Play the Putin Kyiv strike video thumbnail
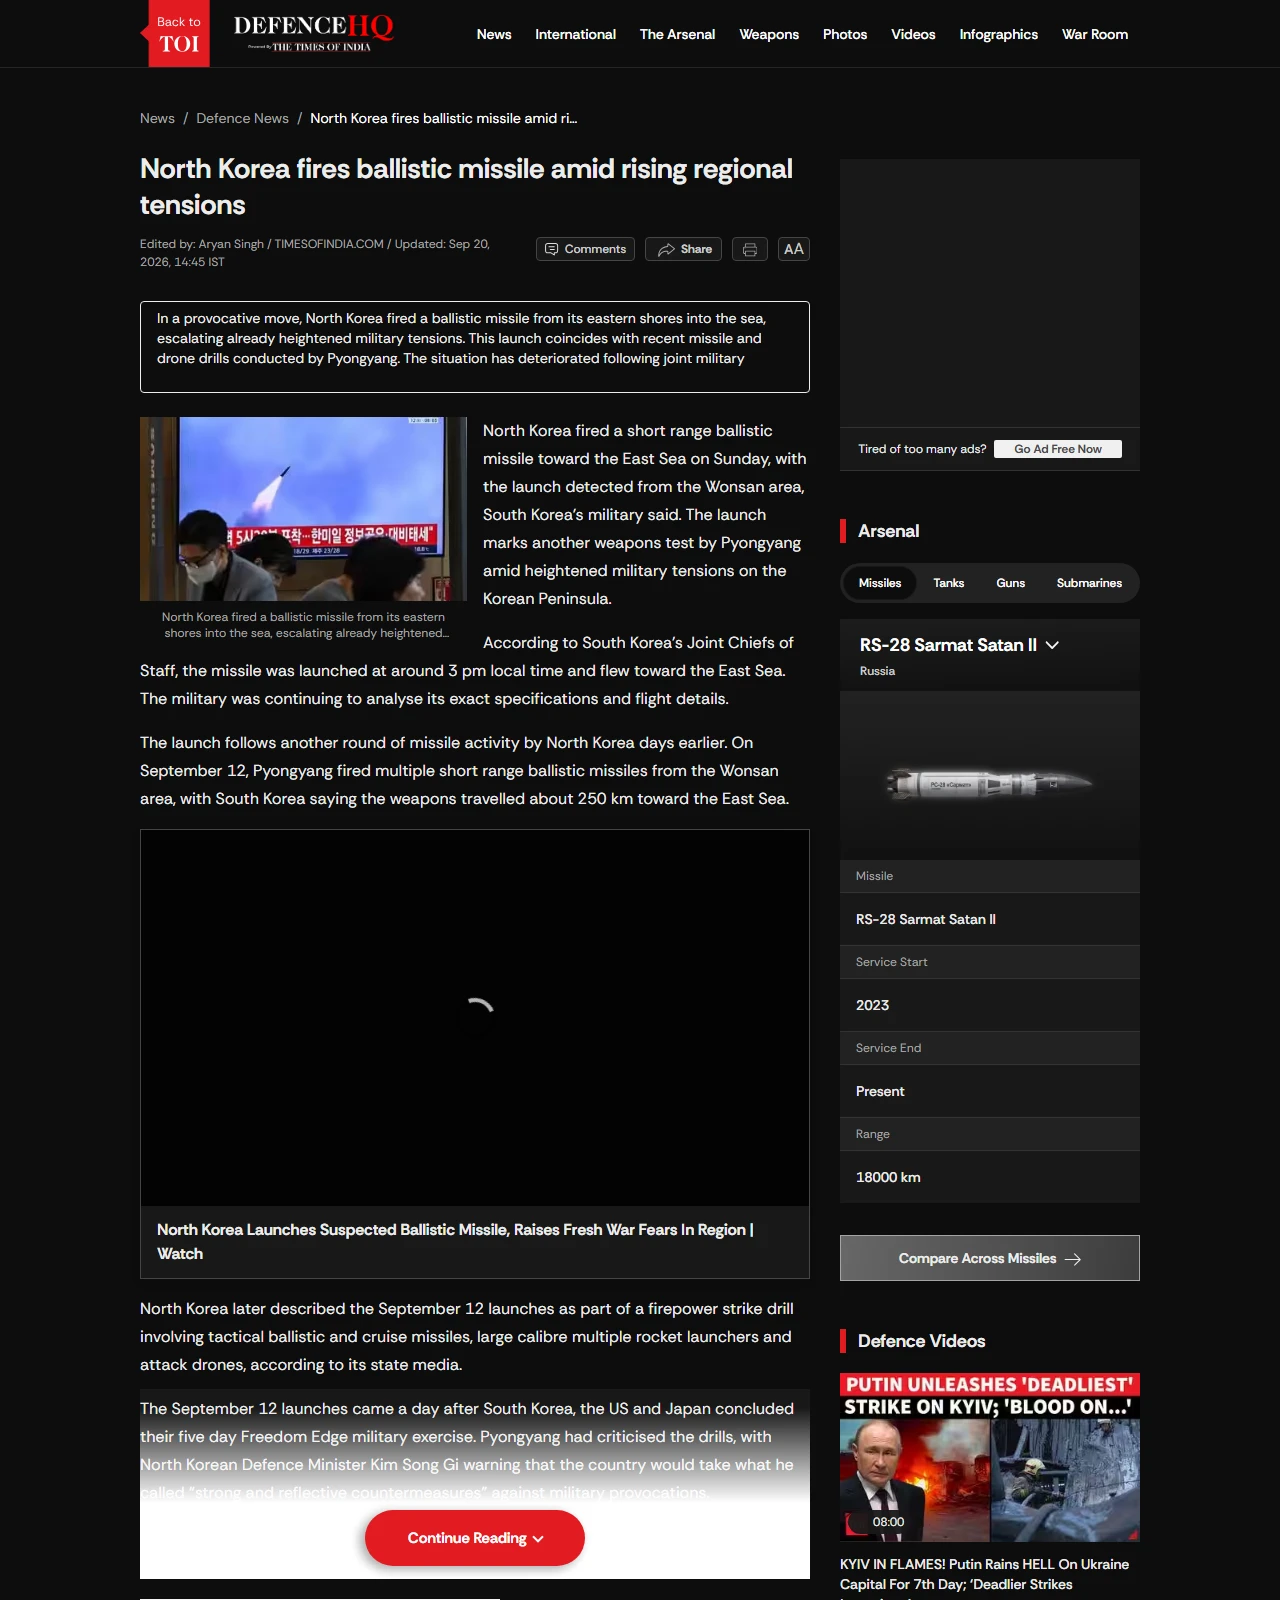This screenshot has height=1600, width=1280. (x=990, y=1457)
